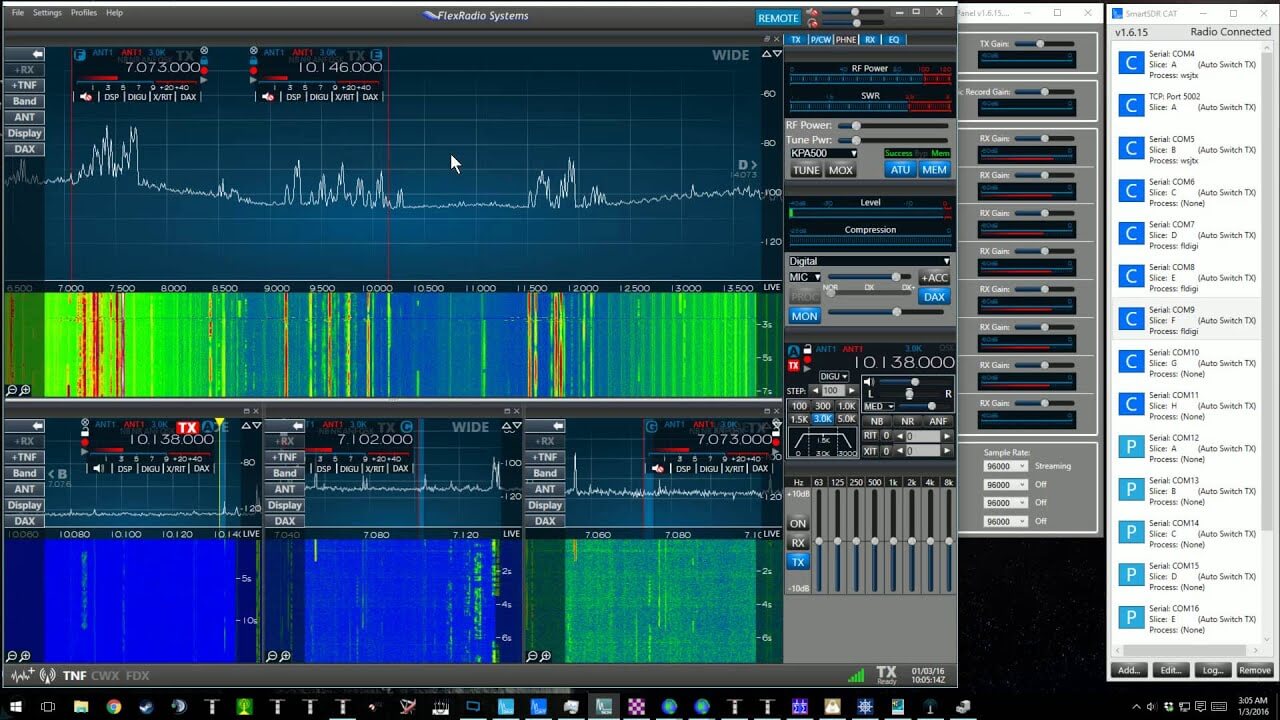
Task: Switch to the EQ tab
Action: coord(893,38)
